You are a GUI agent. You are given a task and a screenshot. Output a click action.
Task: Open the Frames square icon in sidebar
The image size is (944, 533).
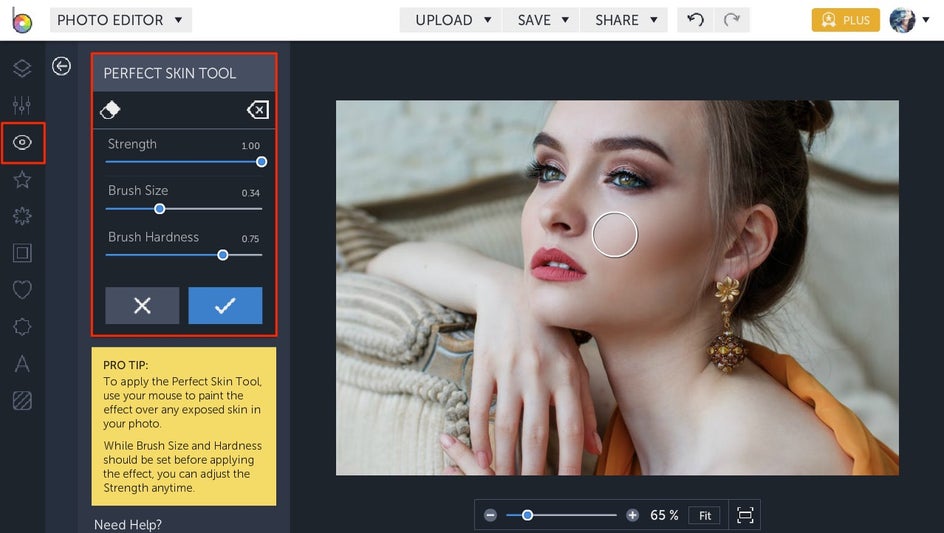click(x=22, y=253)
